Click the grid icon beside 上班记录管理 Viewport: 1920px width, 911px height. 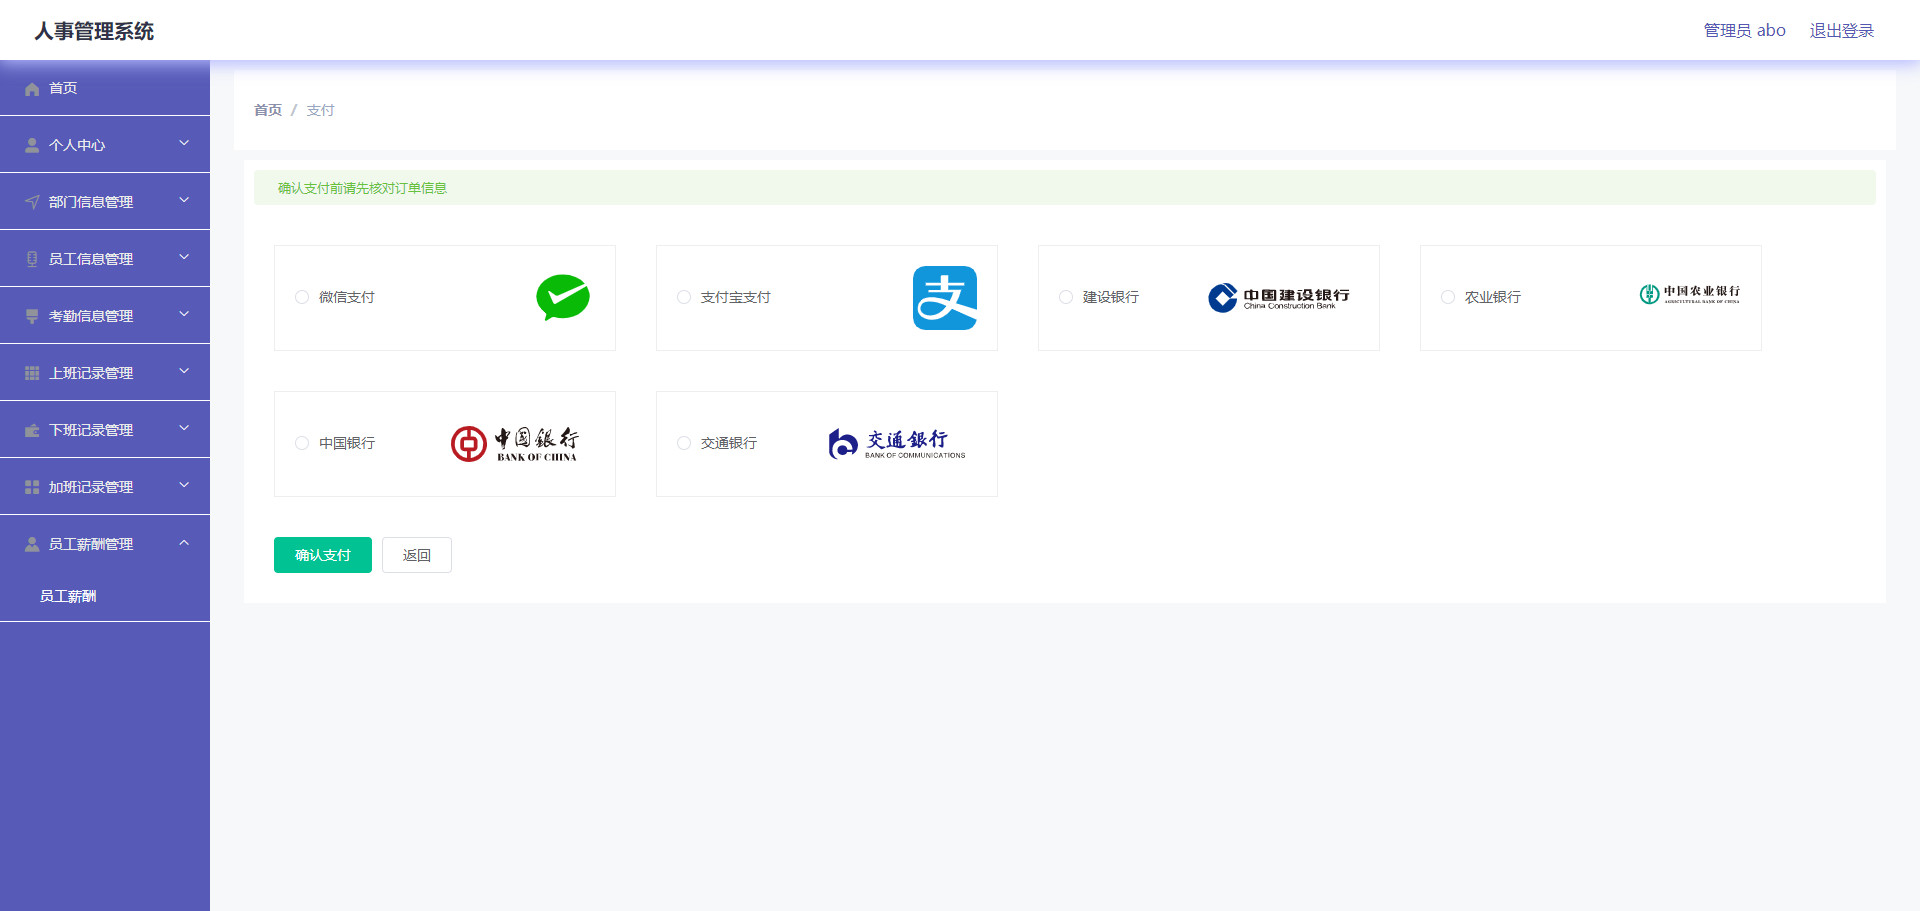32,374
